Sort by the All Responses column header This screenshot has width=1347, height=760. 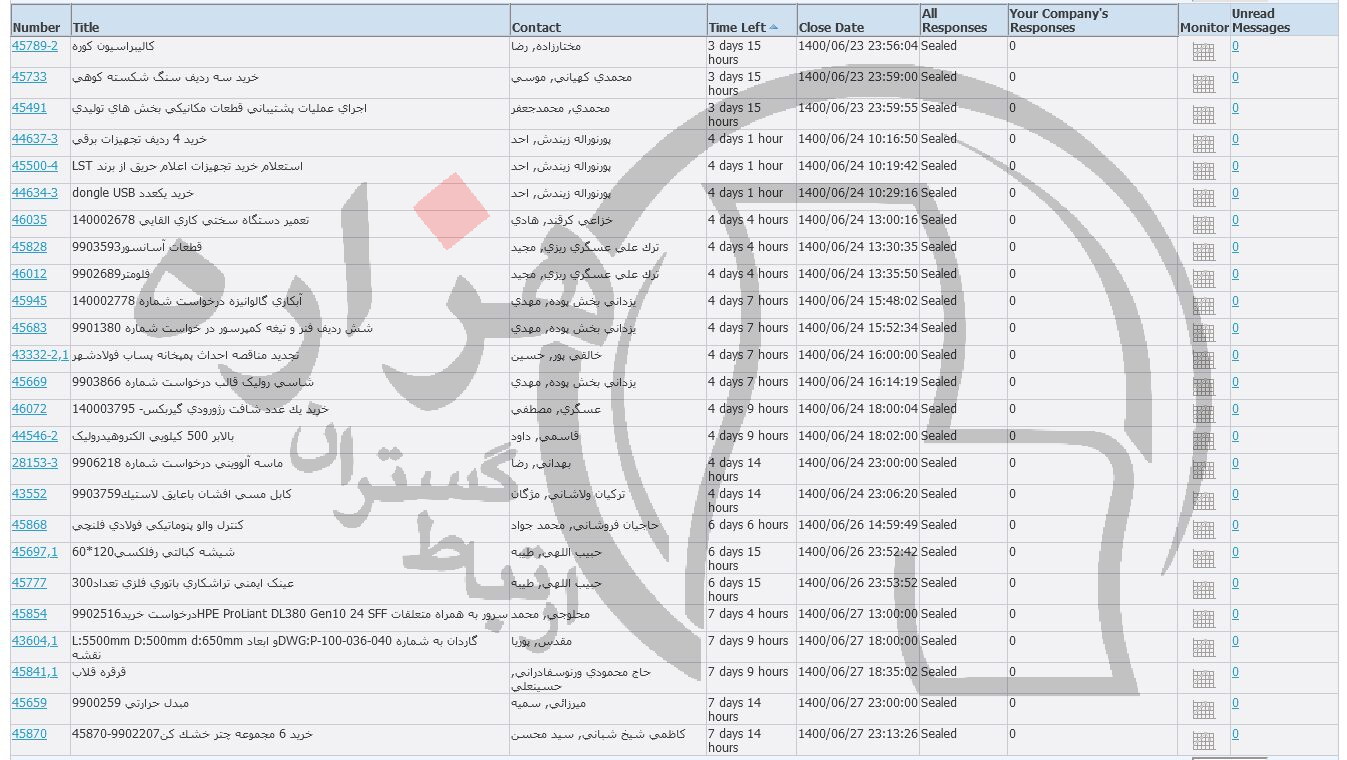coord(954,20)
